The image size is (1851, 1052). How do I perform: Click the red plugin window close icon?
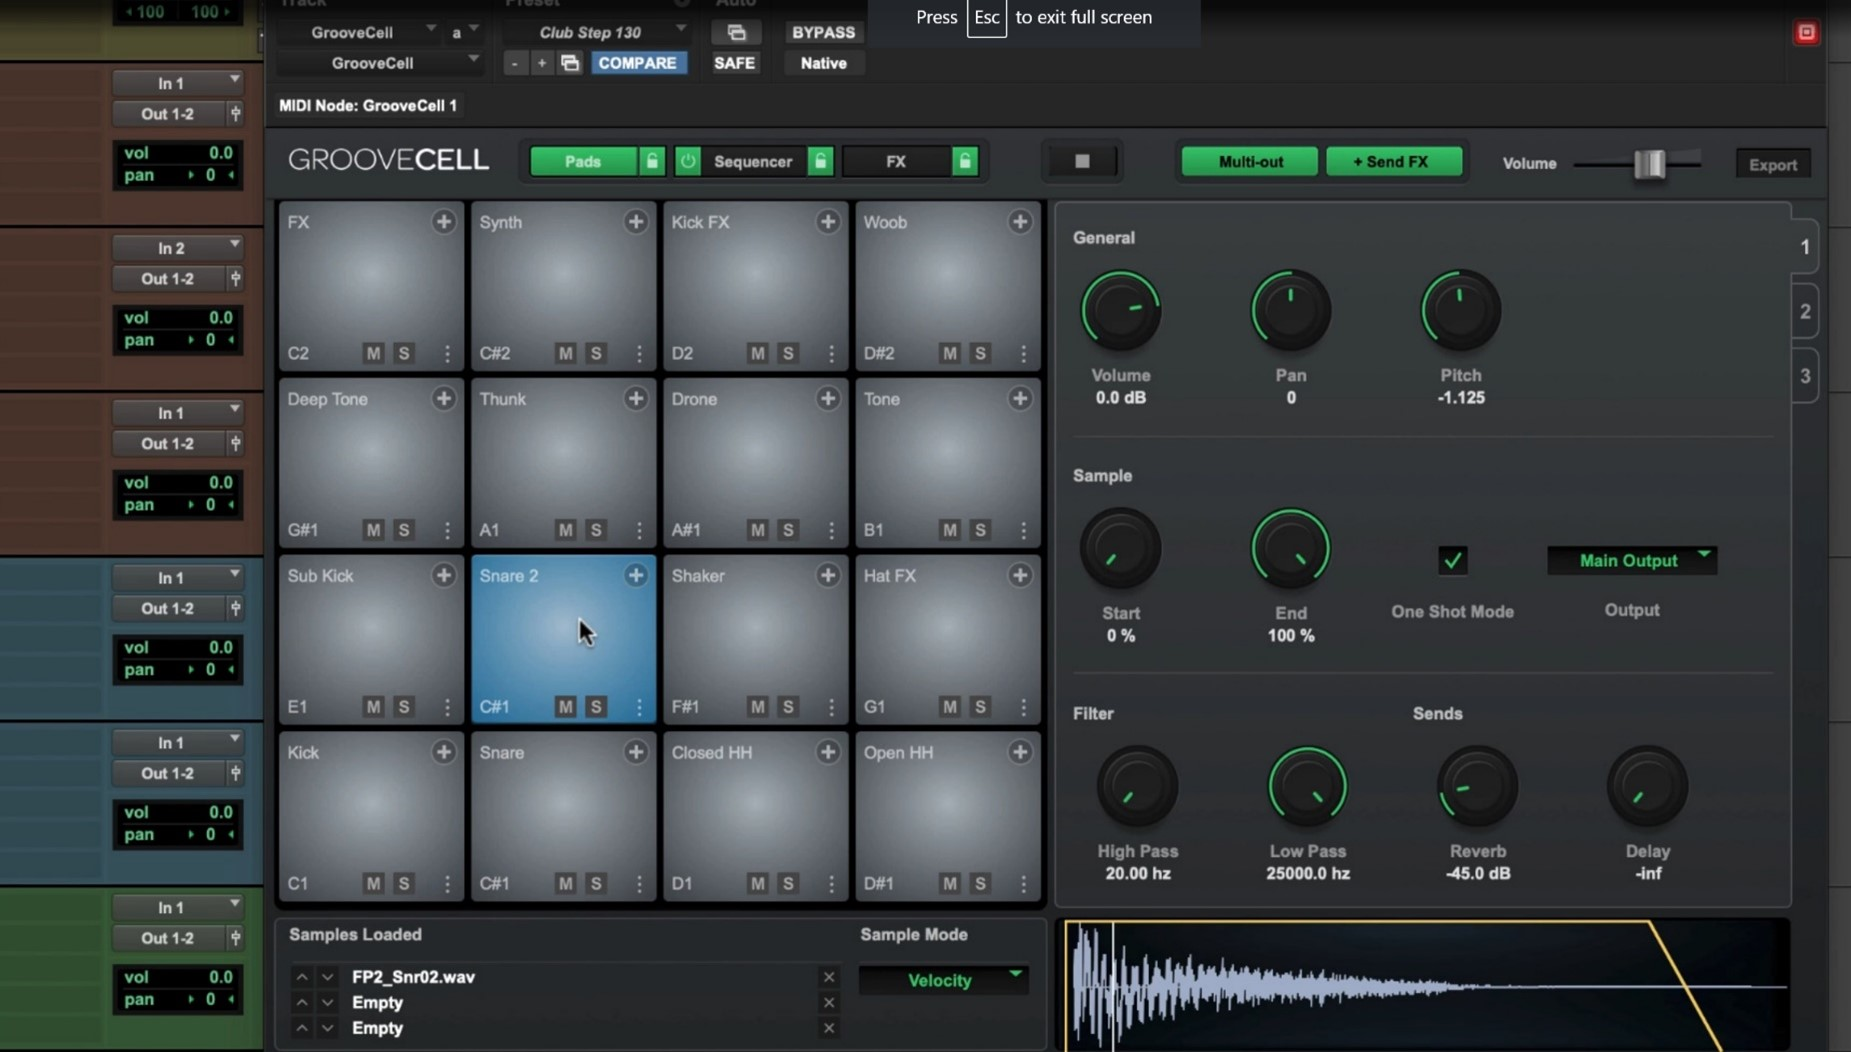coord(1806,33)
